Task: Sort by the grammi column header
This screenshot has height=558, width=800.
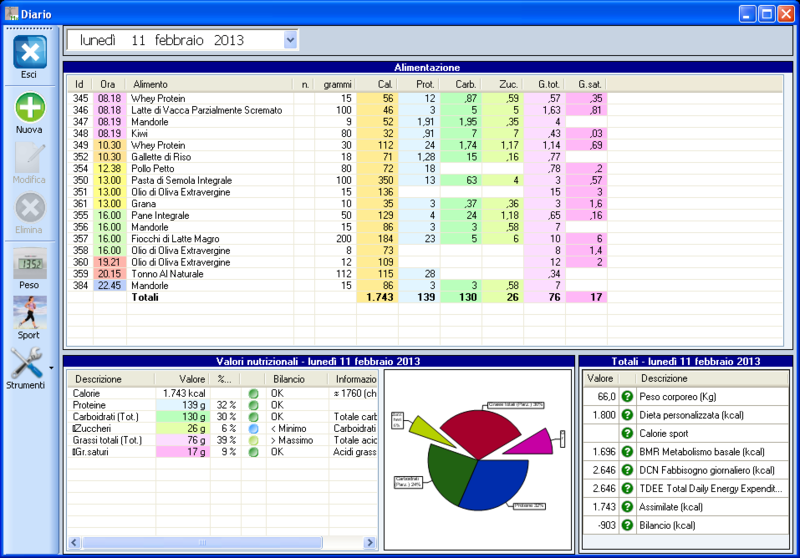Action: [x=335, y=84]
